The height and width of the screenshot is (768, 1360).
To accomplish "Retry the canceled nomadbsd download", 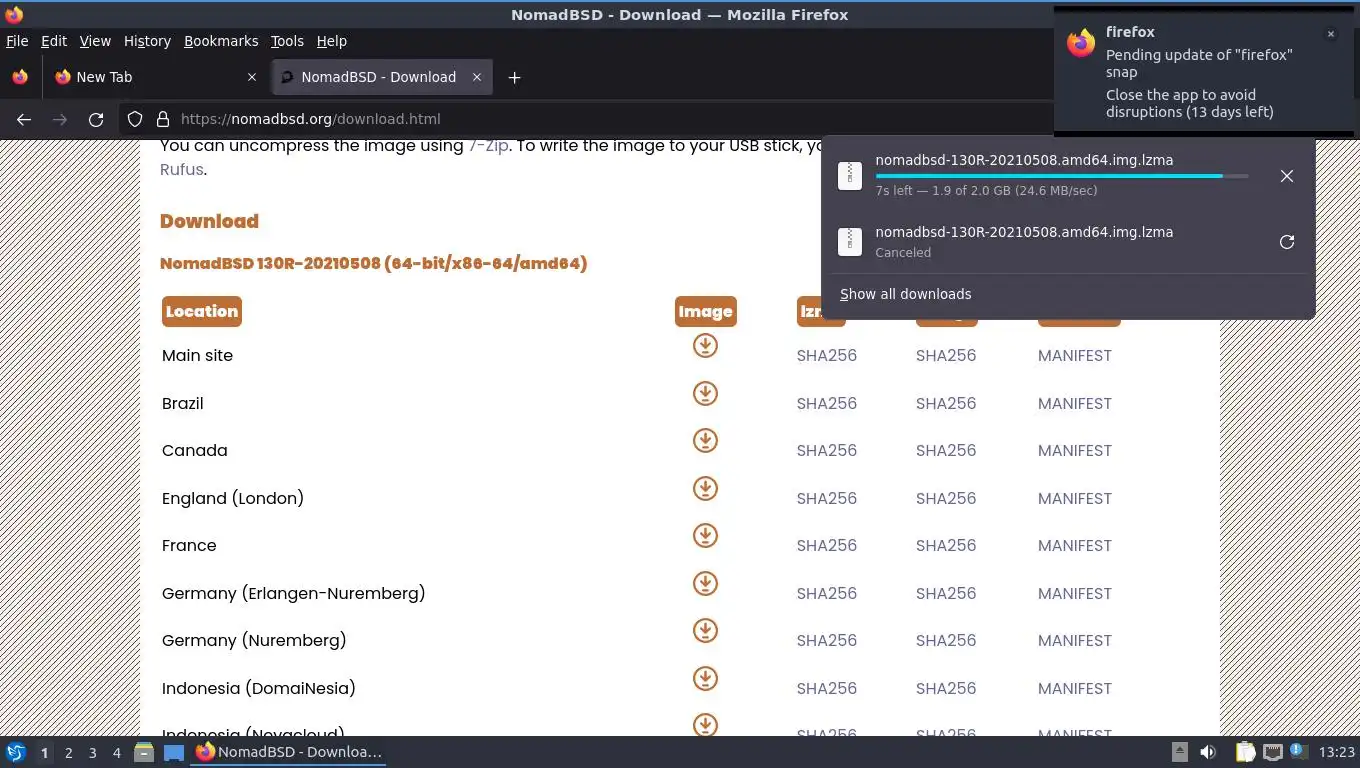I will click(1287, 242).
